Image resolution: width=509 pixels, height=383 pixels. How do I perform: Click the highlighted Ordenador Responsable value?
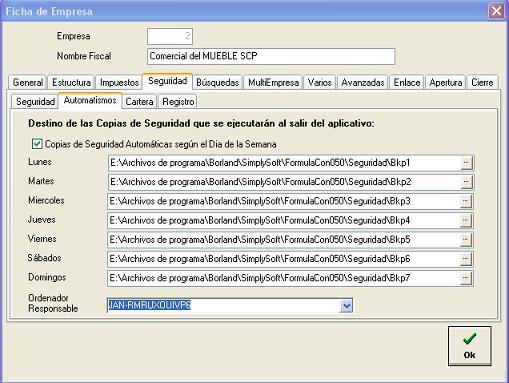[x=149, y=305]
